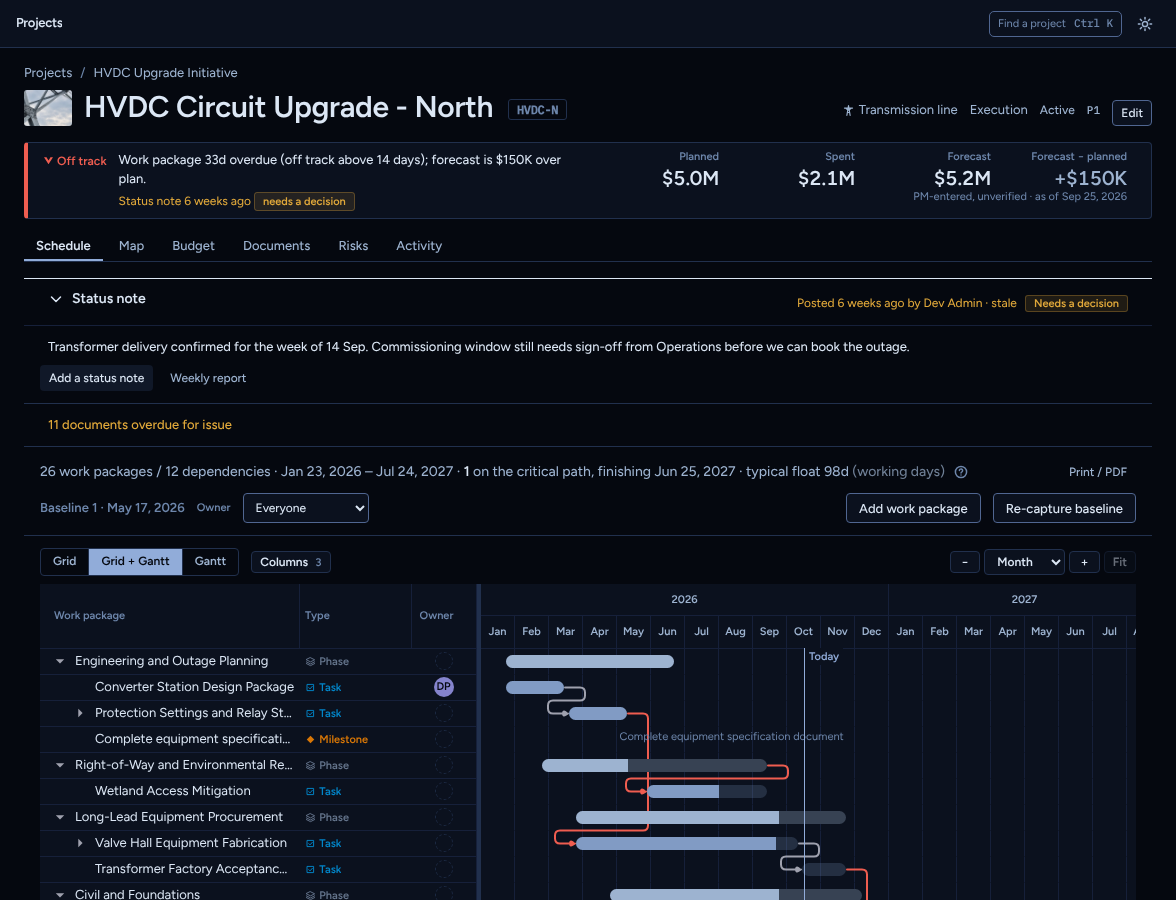Open the Owner filter dropdown
1176x900 pixels.
point(306,508)
